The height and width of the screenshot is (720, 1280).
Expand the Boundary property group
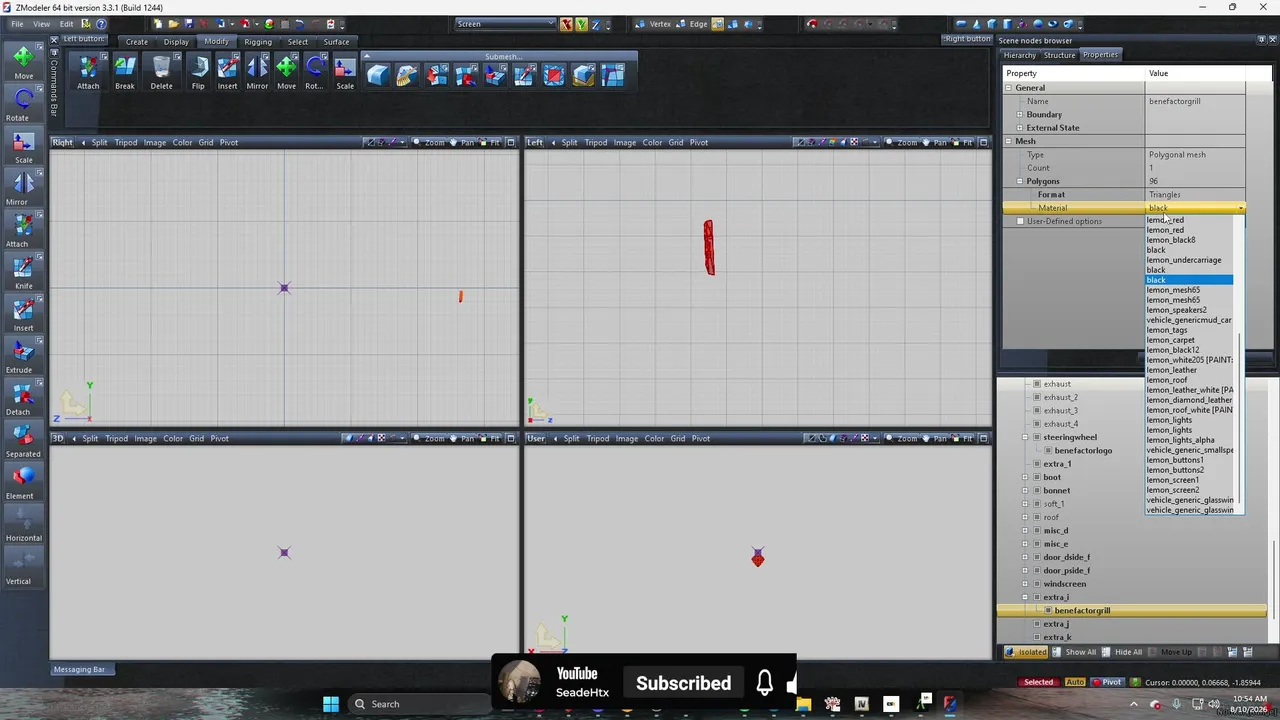tap(1020, 115)
